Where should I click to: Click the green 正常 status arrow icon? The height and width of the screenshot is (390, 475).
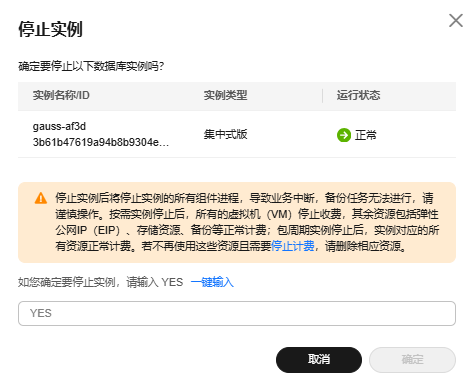[344, 135]
